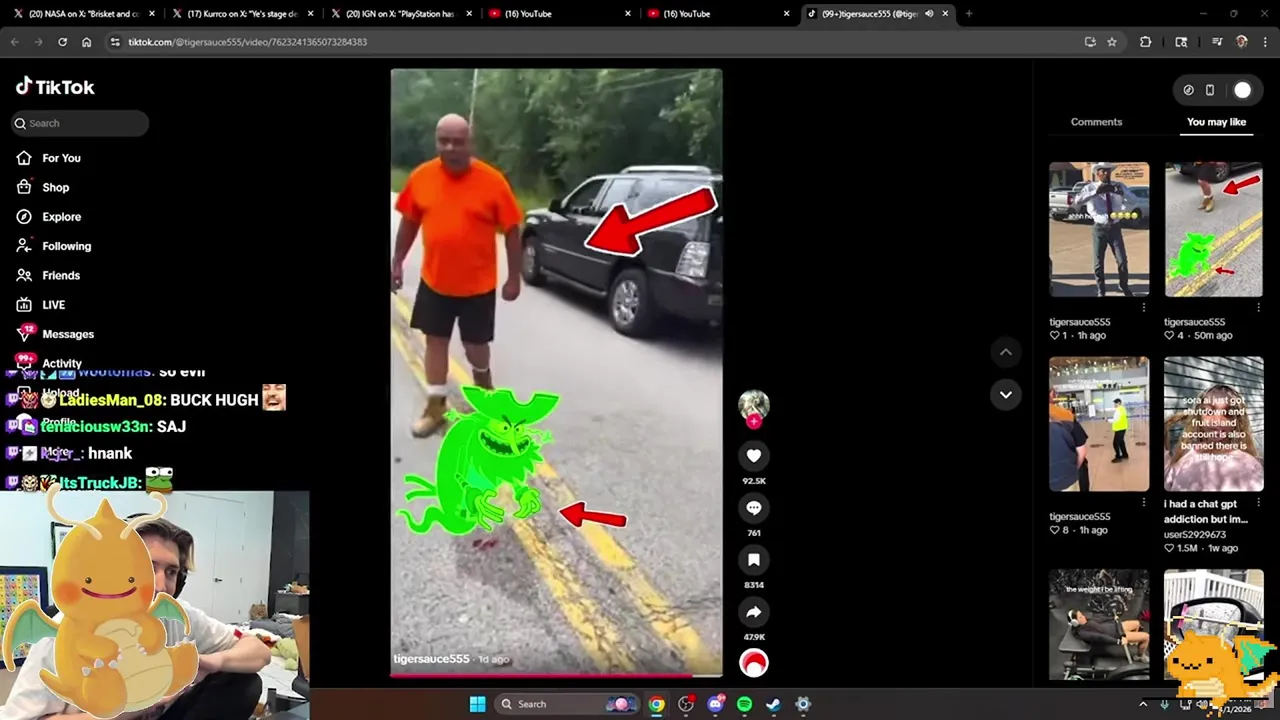Open the For You feed in the sidebar

pyautogui.click(x=61, y=158)
